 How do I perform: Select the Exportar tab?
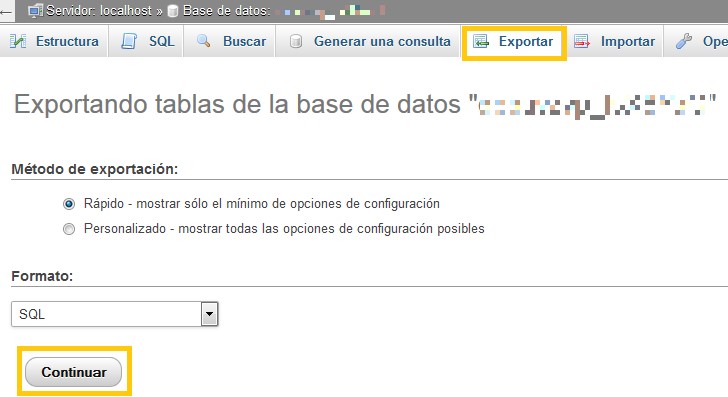coord(514,42)
